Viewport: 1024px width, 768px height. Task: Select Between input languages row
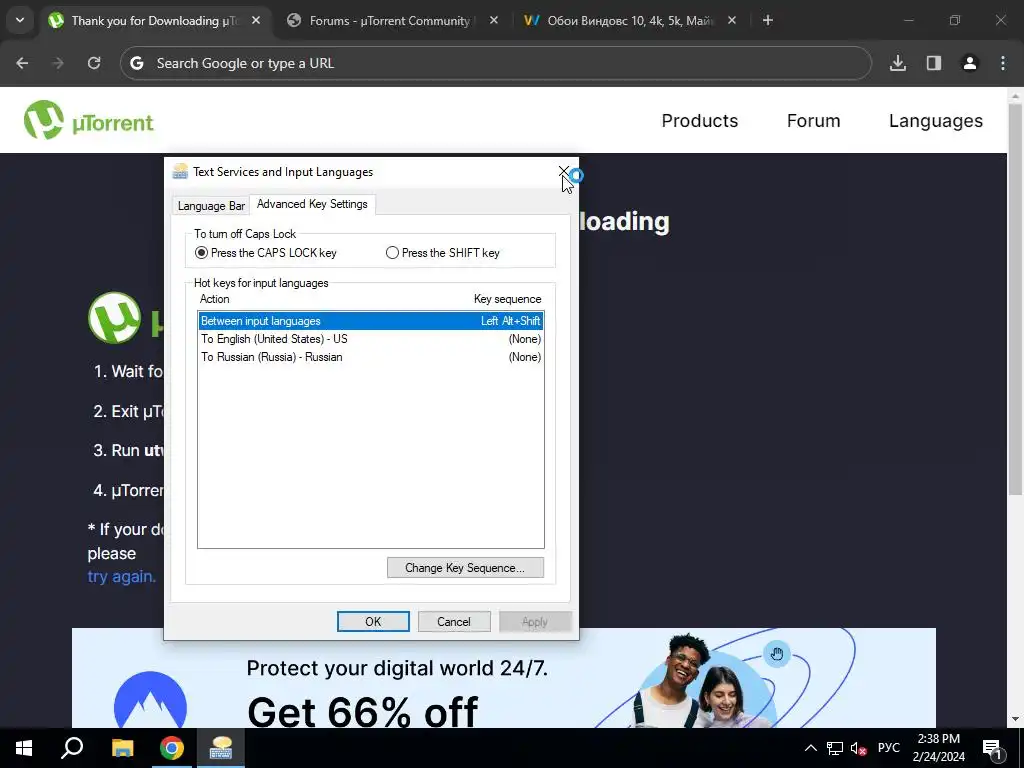[370, 321]
